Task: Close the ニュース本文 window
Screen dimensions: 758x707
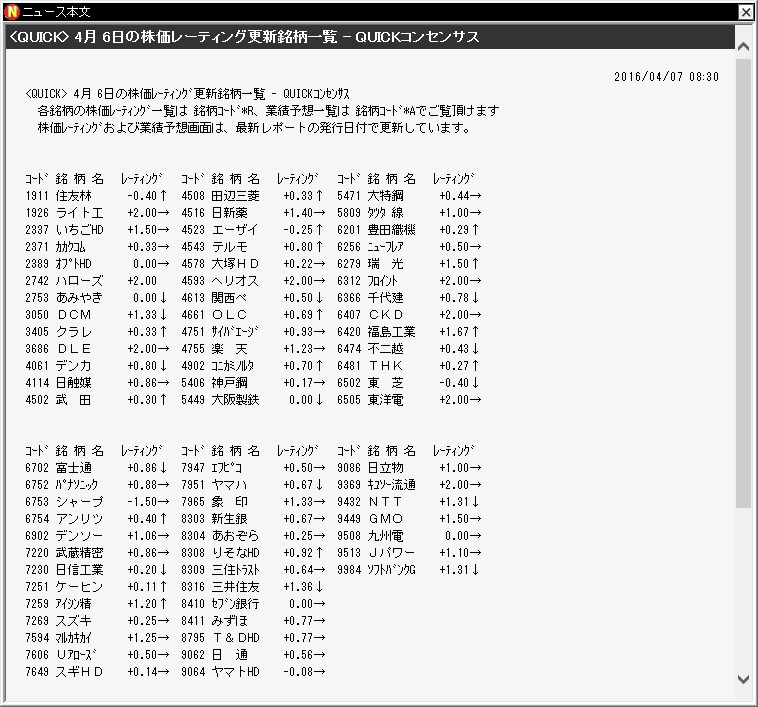Action: (x=745, y=12)
